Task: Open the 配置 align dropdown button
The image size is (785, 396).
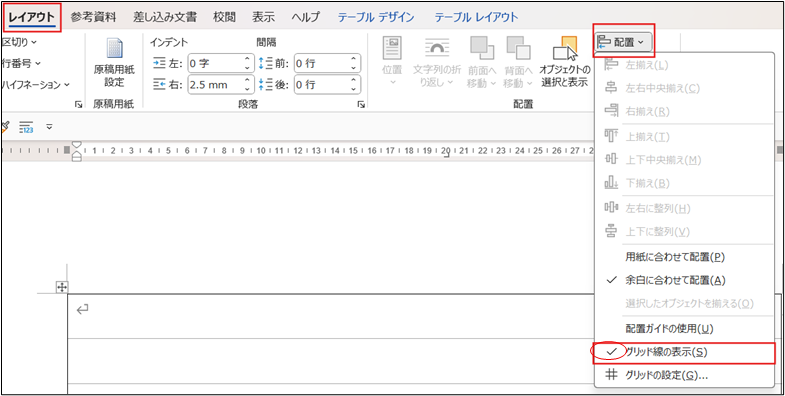Action: click(x=623, y=43)
